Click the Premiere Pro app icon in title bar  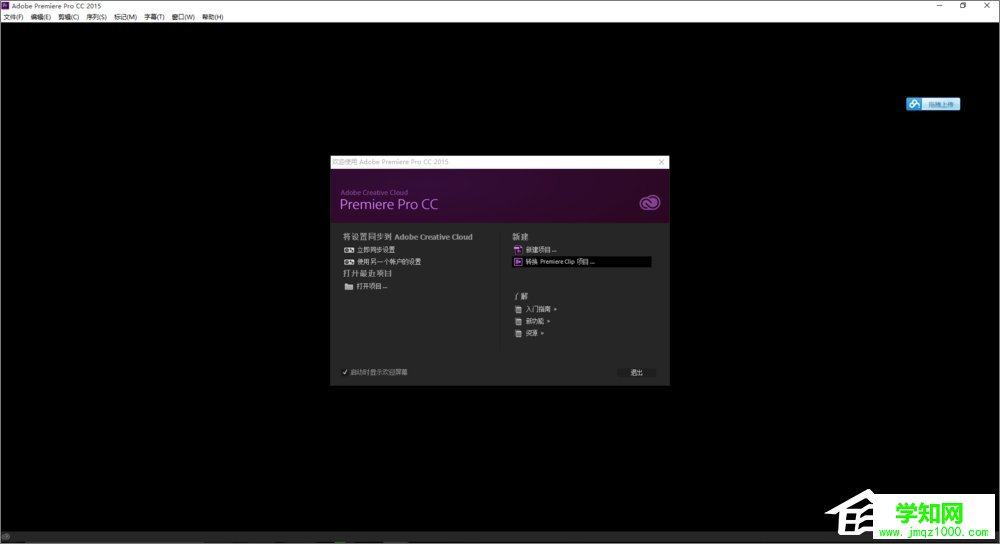(x=6, y=6)
